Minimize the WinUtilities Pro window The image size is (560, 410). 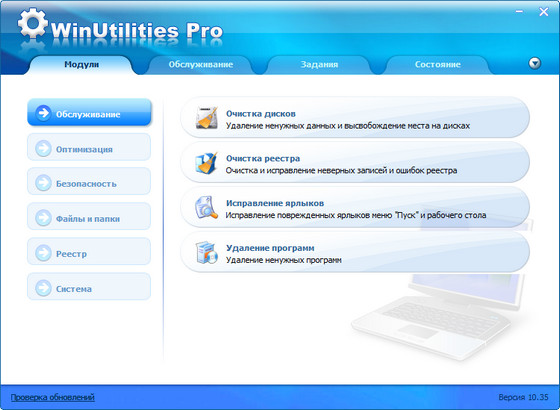[x=519, y=12]
